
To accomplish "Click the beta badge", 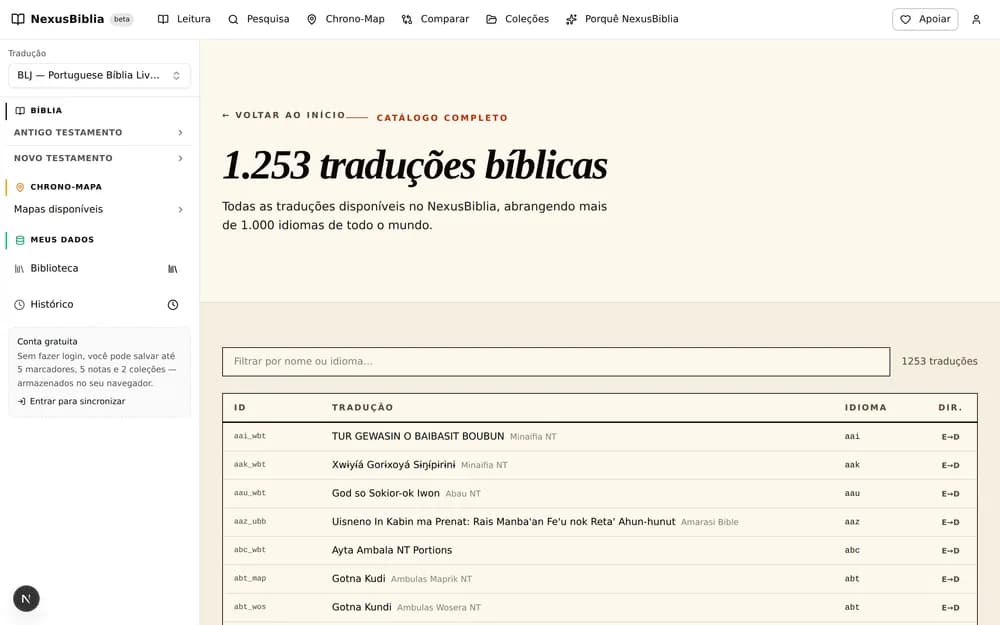I will 122,19.
